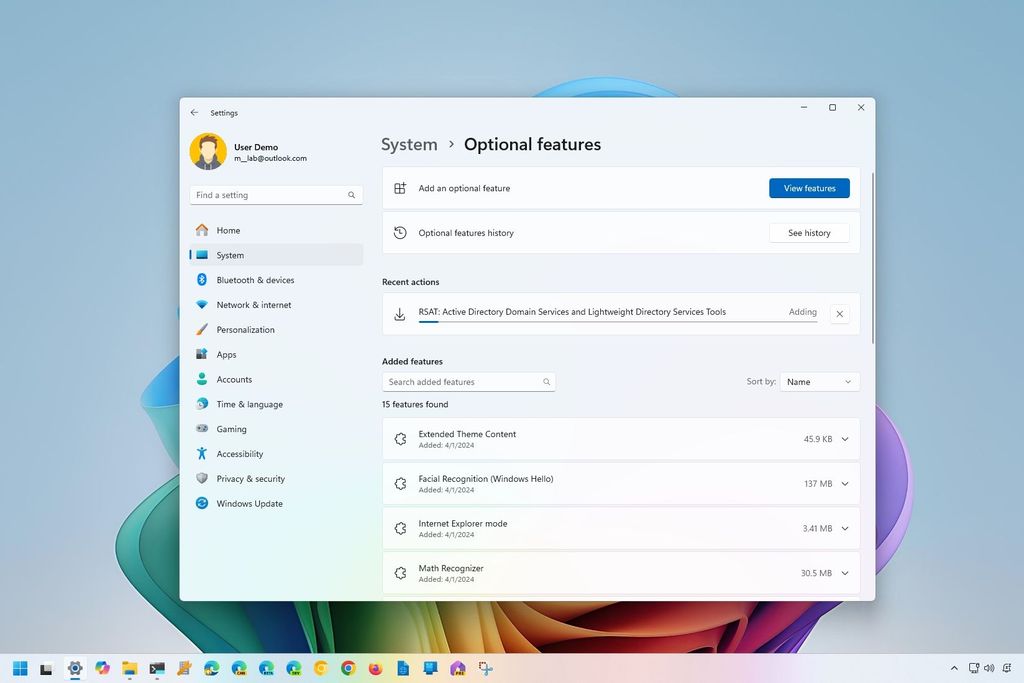Open Windows Update from the sidebar
This screenshot has height=683, width=1024.
tap(251, 503)
